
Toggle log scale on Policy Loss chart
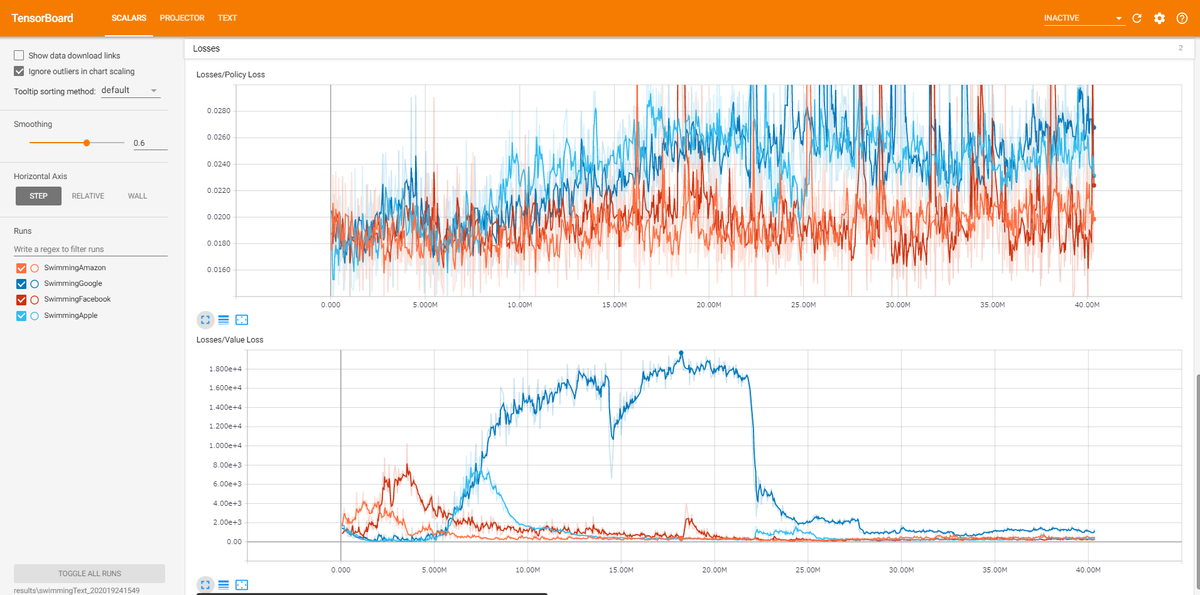click(223, 320)
